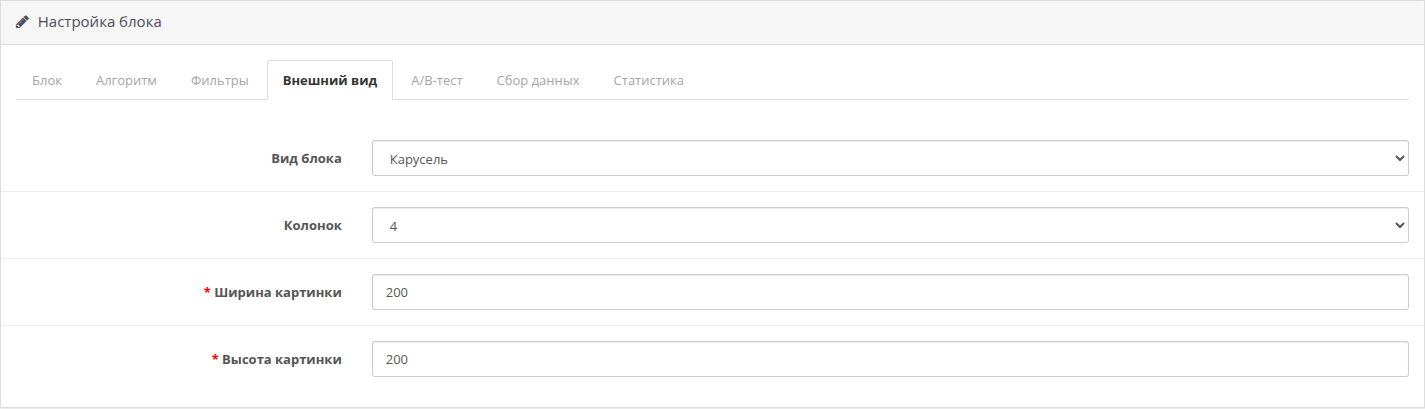Click the Ширина картинки label text
The image size is (1425, 409).
coord(278,292)
